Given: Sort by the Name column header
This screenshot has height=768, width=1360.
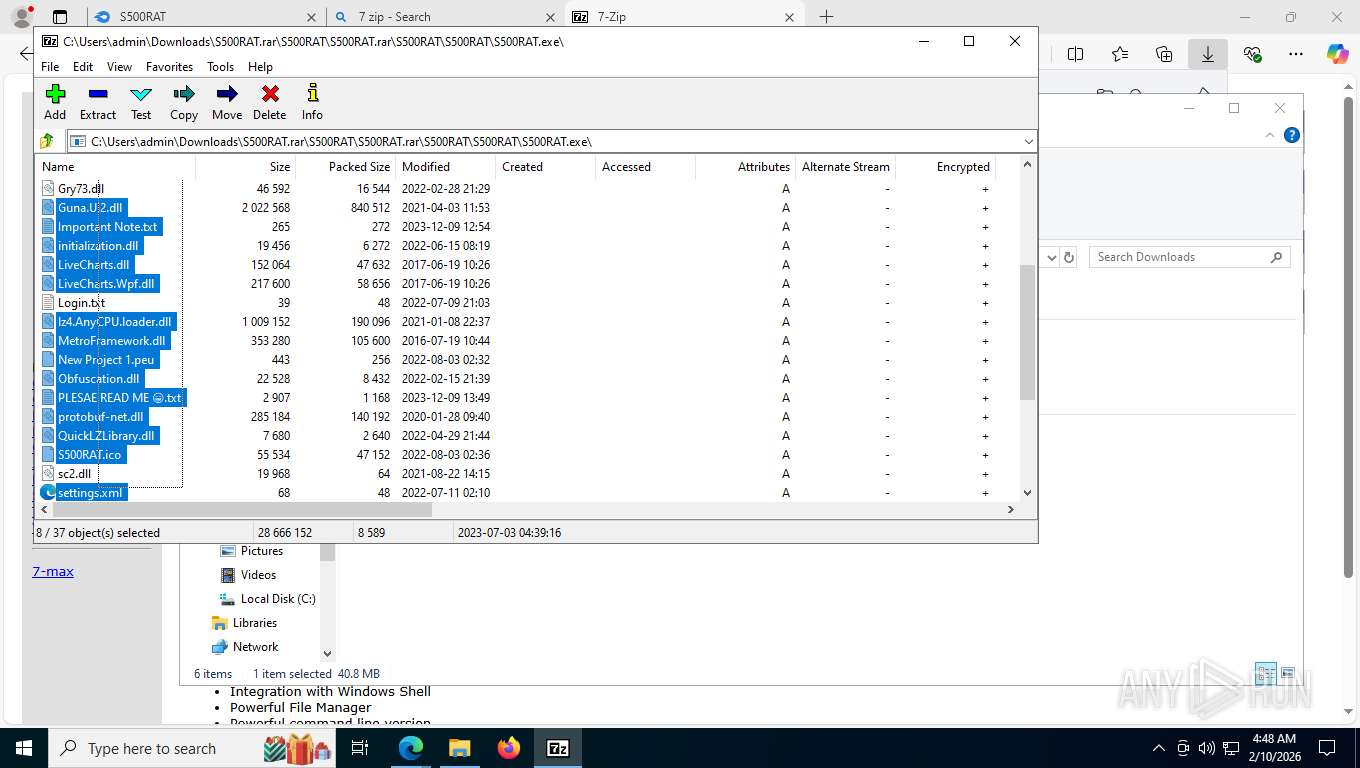Looking at the screenshot, I should pyautogui.click(x=115, y=167).
